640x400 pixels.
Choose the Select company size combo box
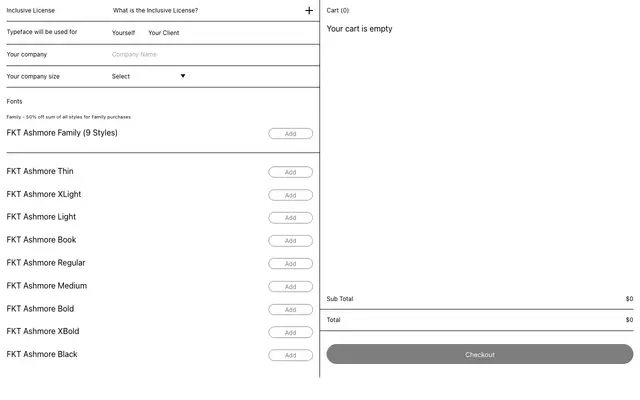click(x=149, y=76)
